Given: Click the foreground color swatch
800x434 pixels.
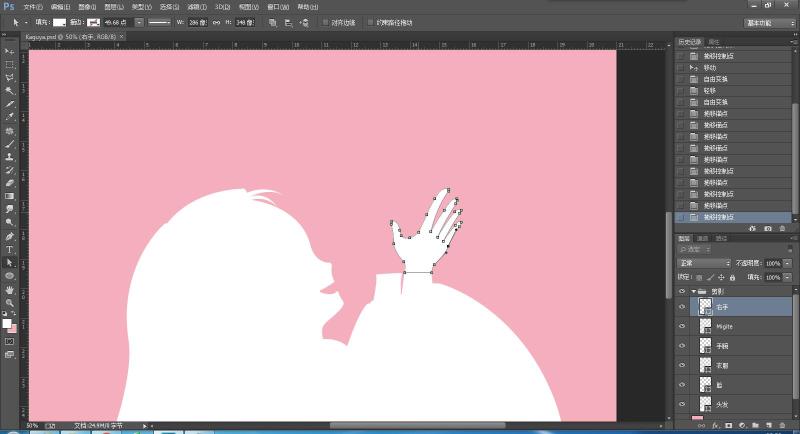Looking at the screenshot, I should [7, 323].
